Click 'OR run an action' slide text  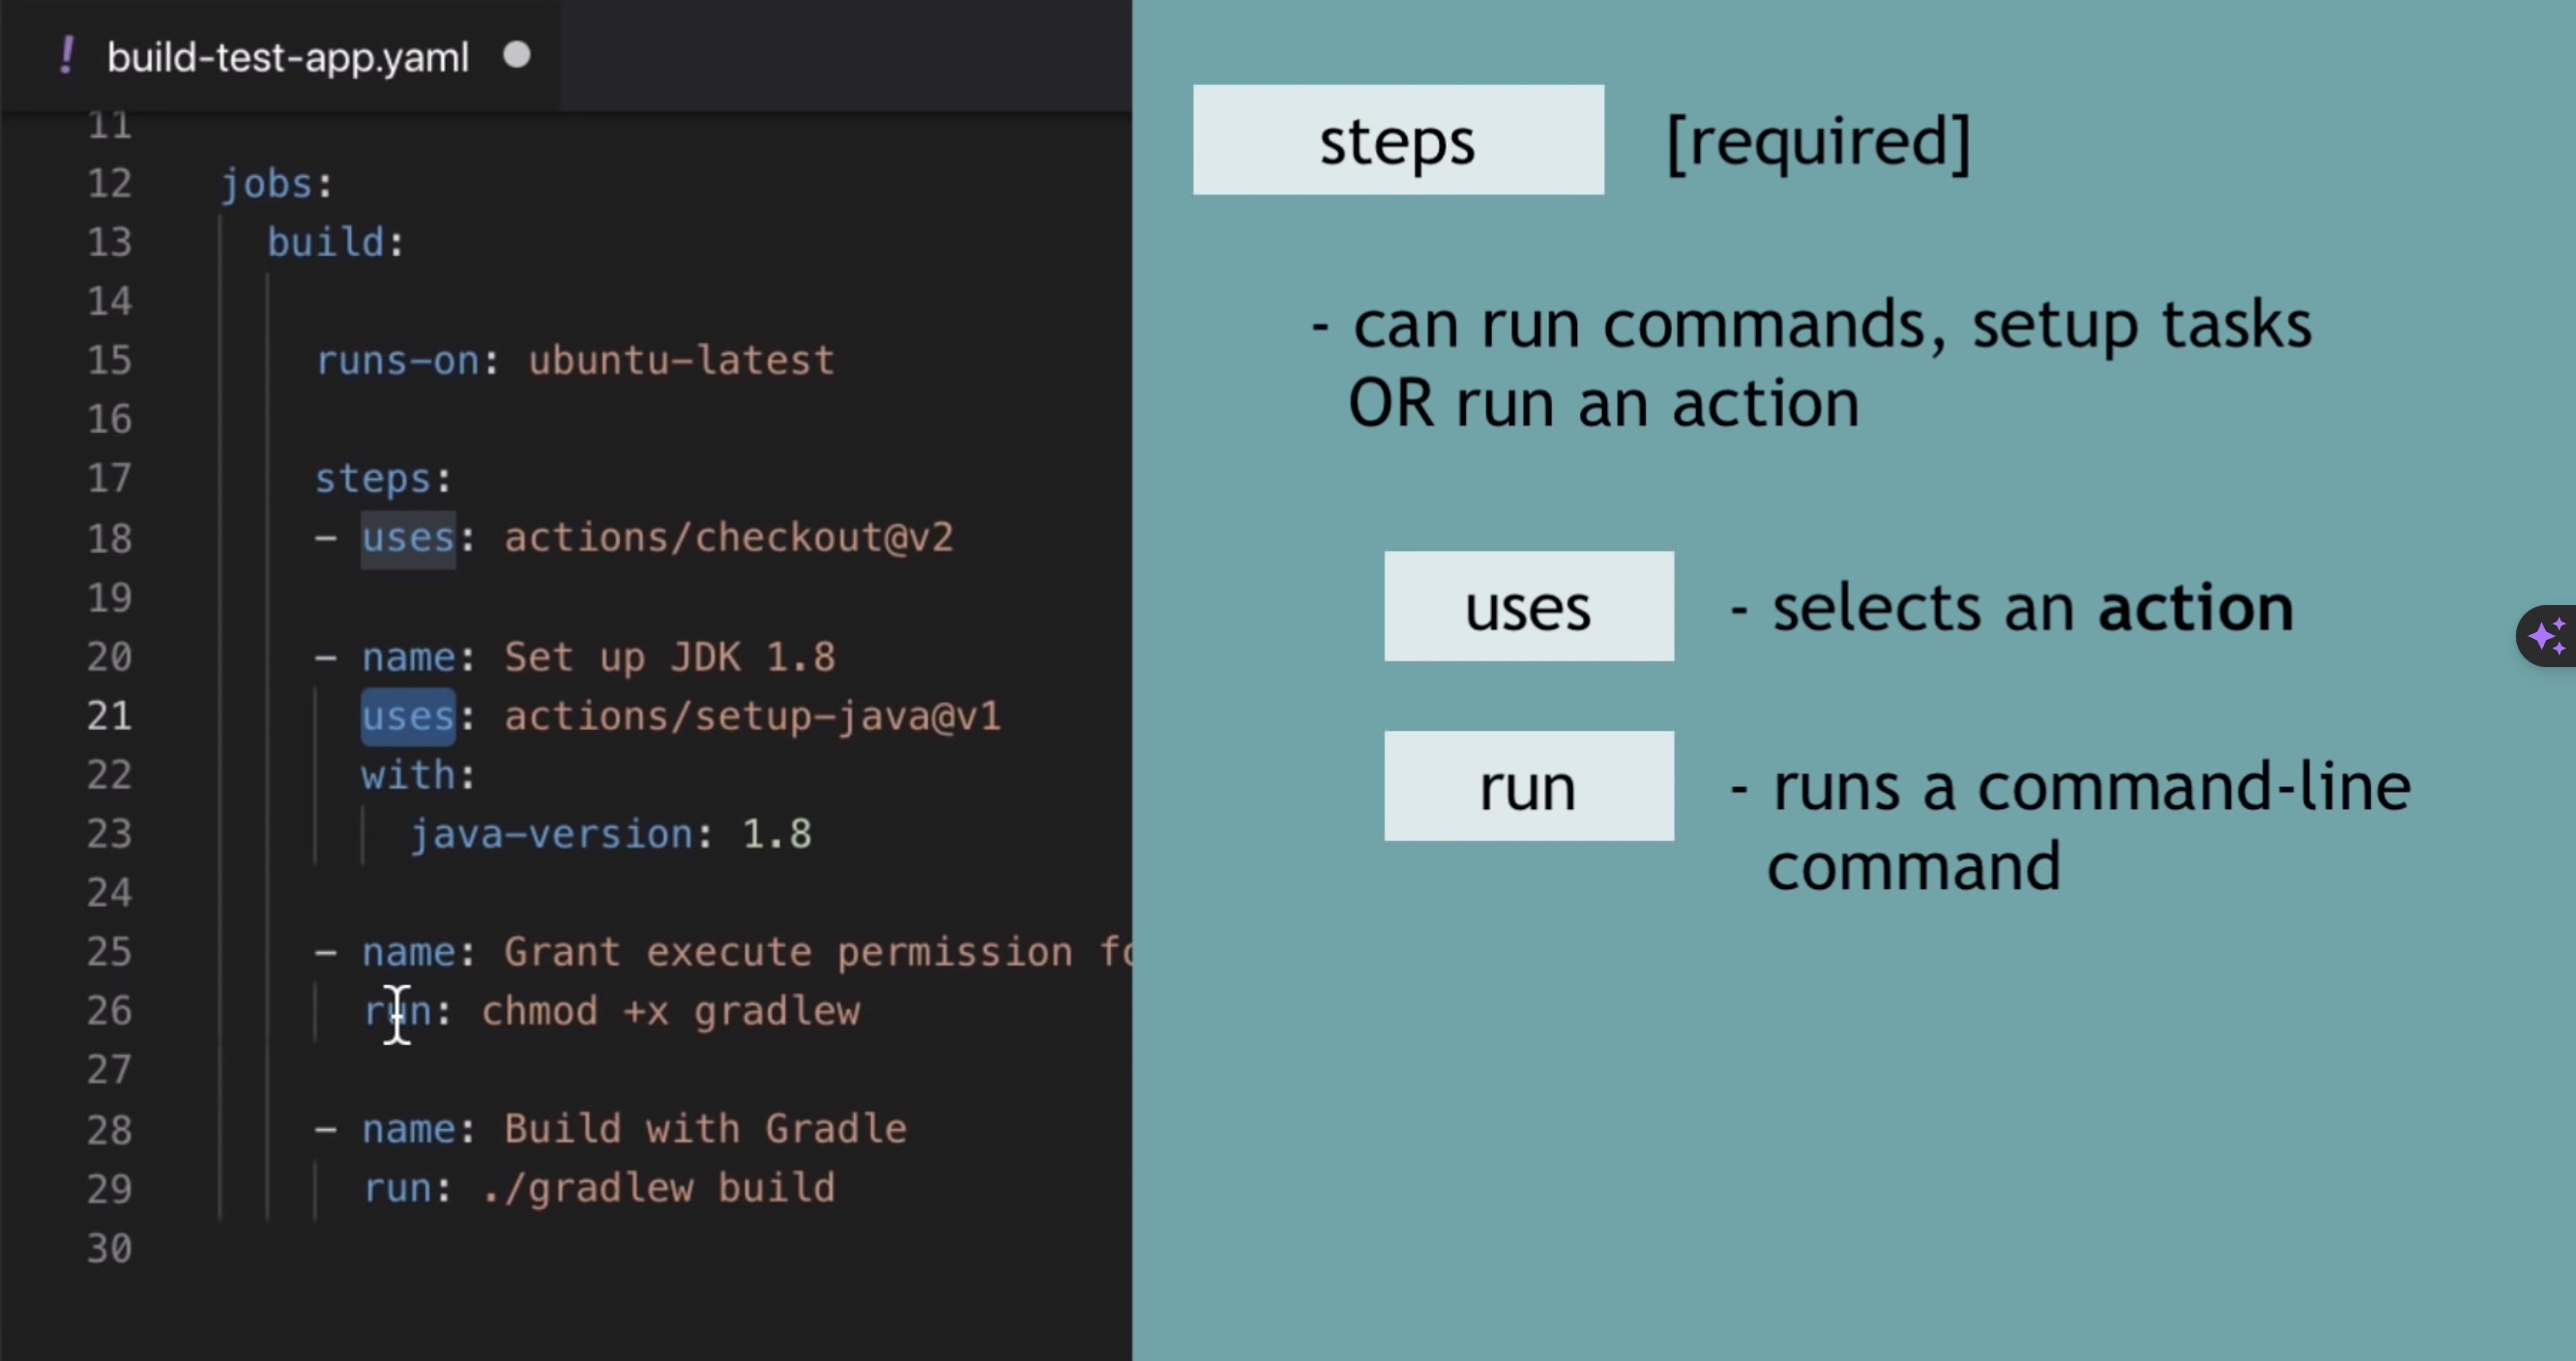point(1603,403)
